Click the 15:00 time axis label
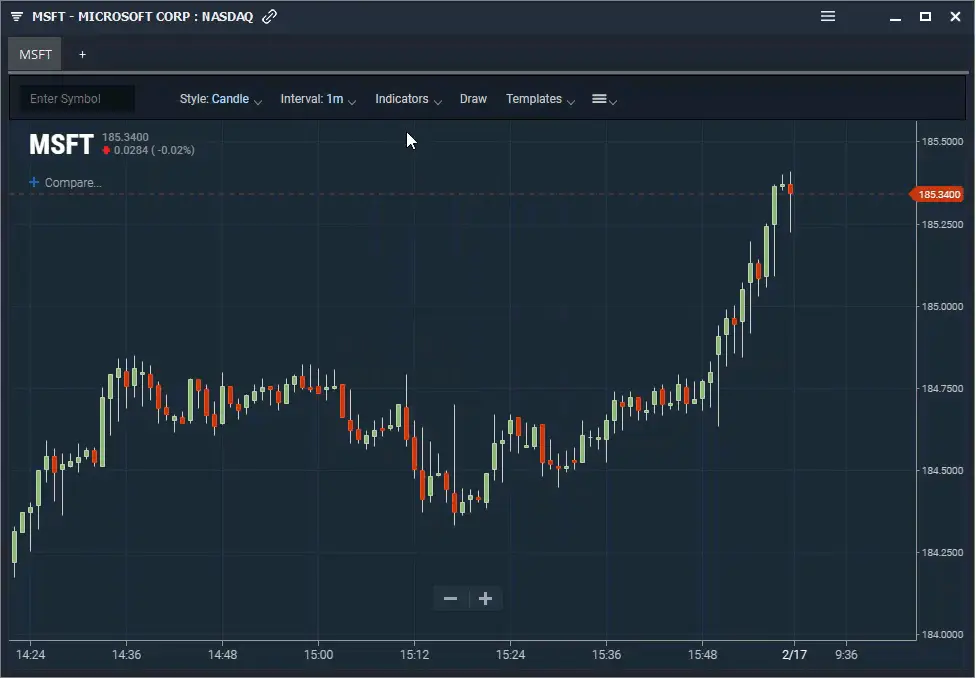Screen dimensions: 976x678 [x=318, y=654]
